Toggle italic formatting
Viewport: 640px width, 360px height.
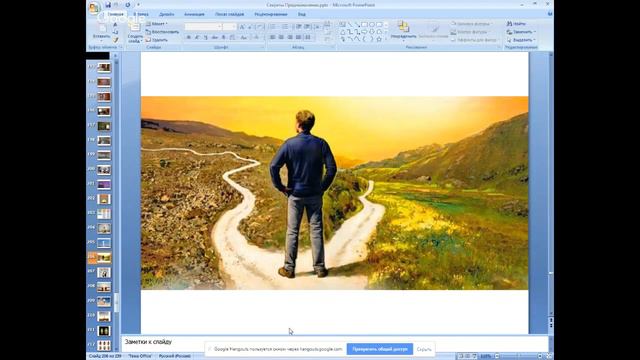pyautogui.click(x=197, y=38)
